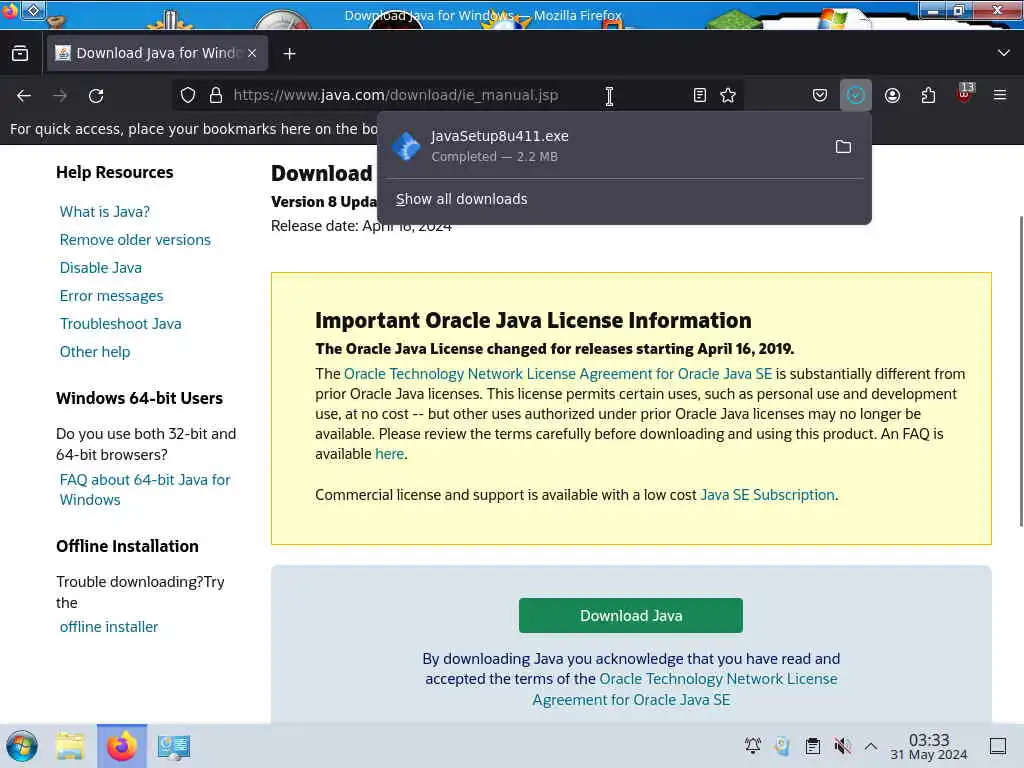Open the extensions puzzle-piece icon
The width and height of the screenshot is (1024, 768).
tap(928, 95)
